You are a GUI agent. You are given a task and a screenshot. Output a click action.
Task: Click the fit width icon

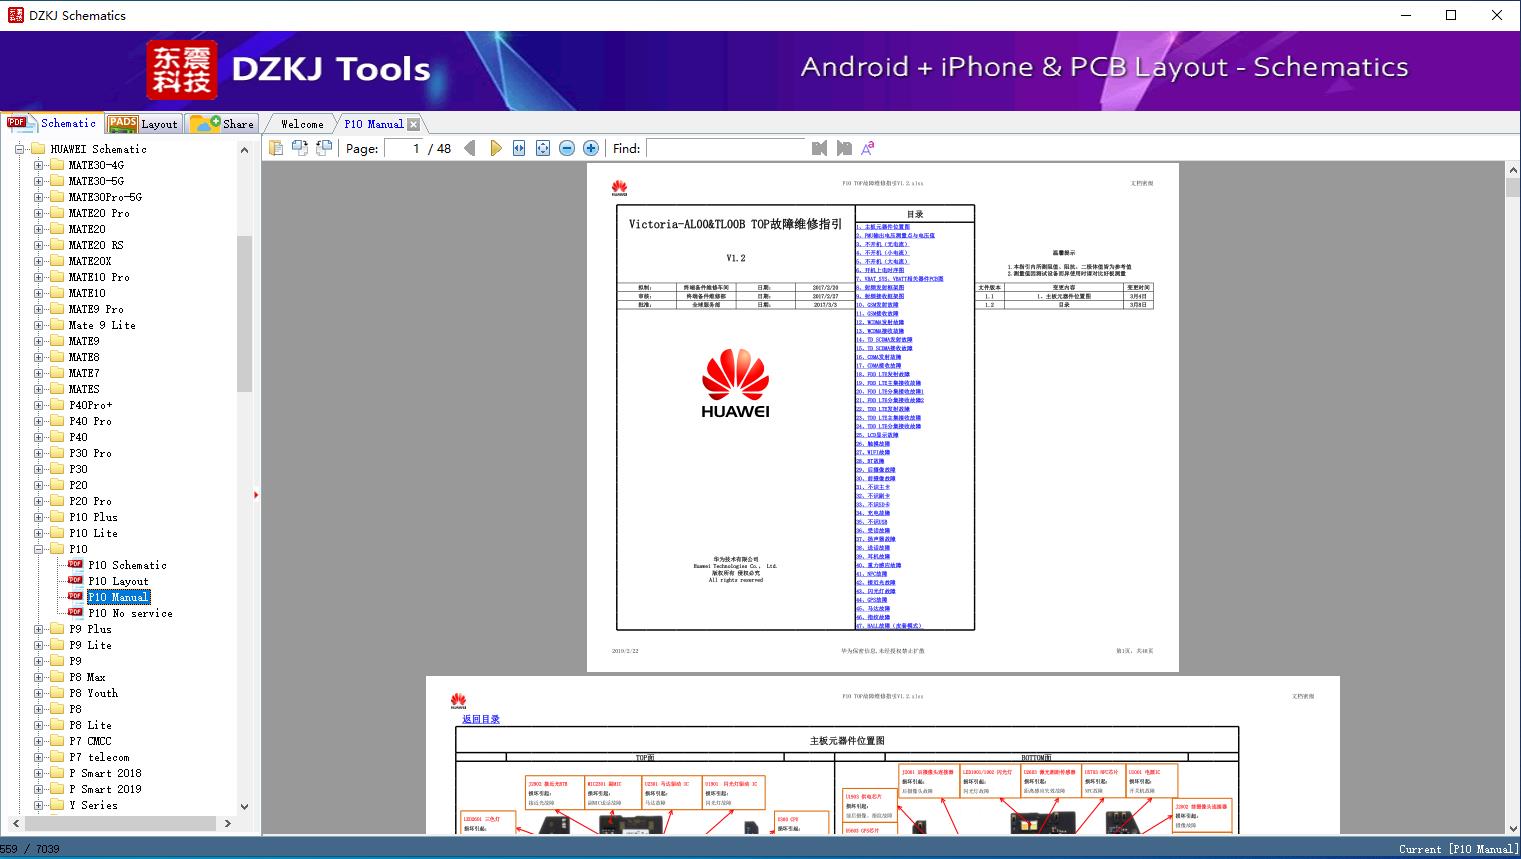pos(519,148)
